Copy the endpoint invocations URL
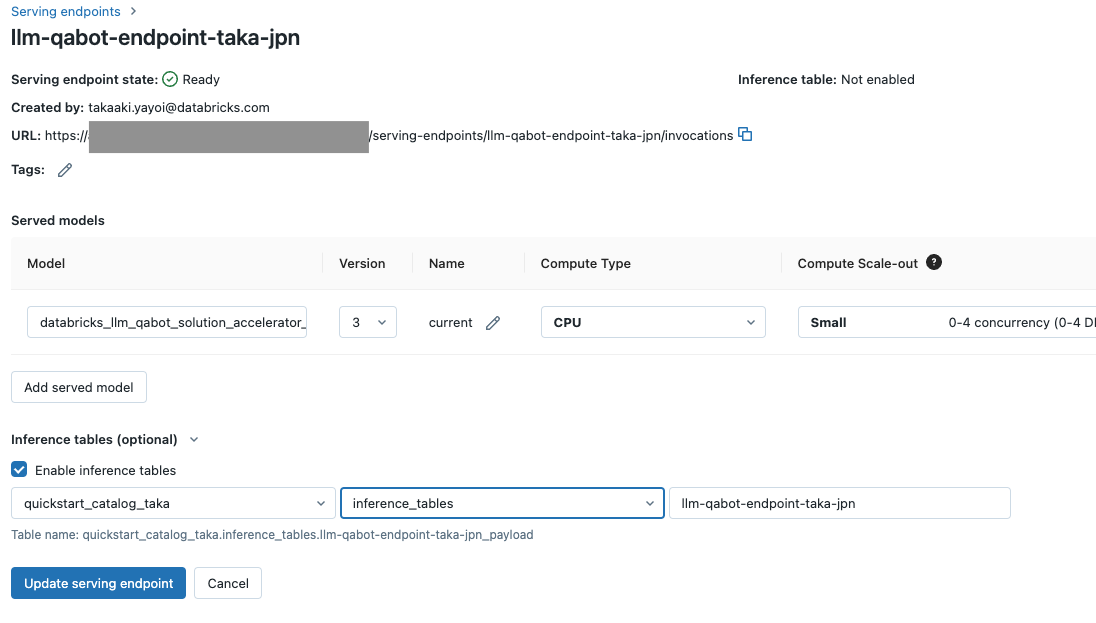The height and width of the screenshot is (623, 1096). pyautogui.click(x=745, y=134)
